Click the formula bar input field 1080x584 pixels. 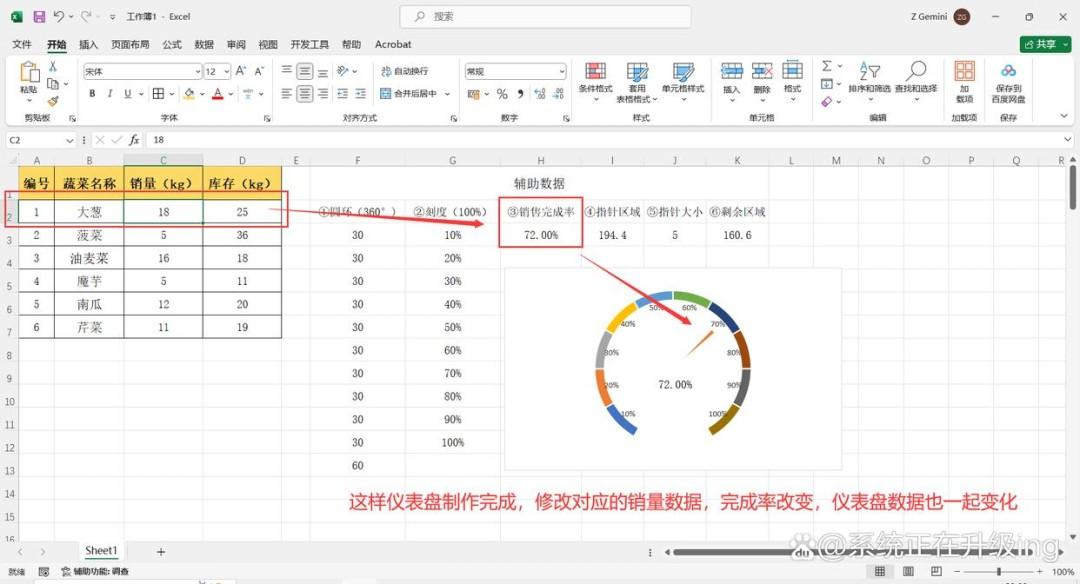(x=606, y=140)
